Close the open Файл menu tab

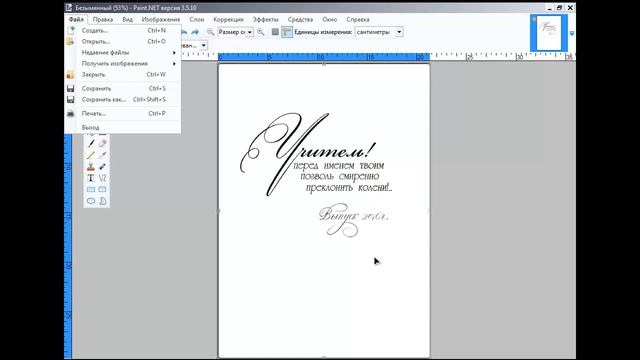76,19
